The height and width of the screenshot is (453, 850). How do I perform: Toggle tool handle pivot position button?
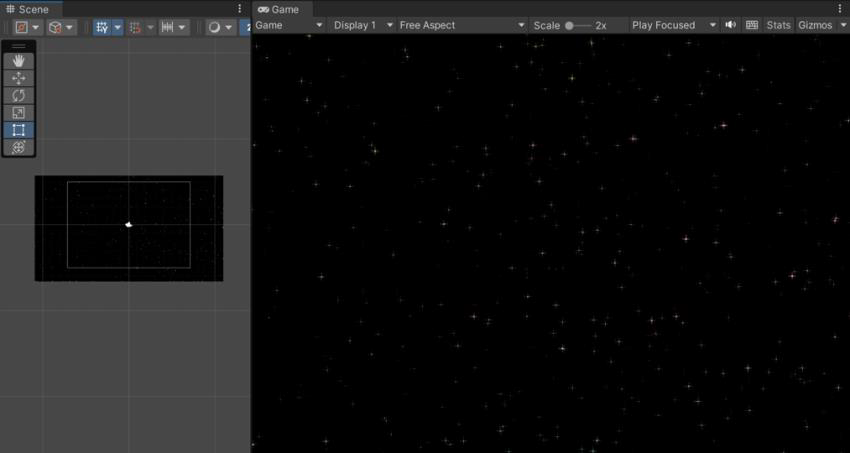click(22, 27)
